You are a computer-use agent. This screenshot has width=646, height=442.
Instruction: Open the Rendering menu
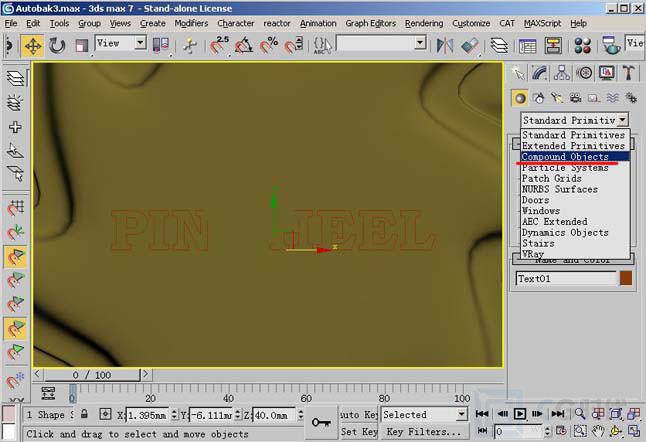[x=424, y=23]
